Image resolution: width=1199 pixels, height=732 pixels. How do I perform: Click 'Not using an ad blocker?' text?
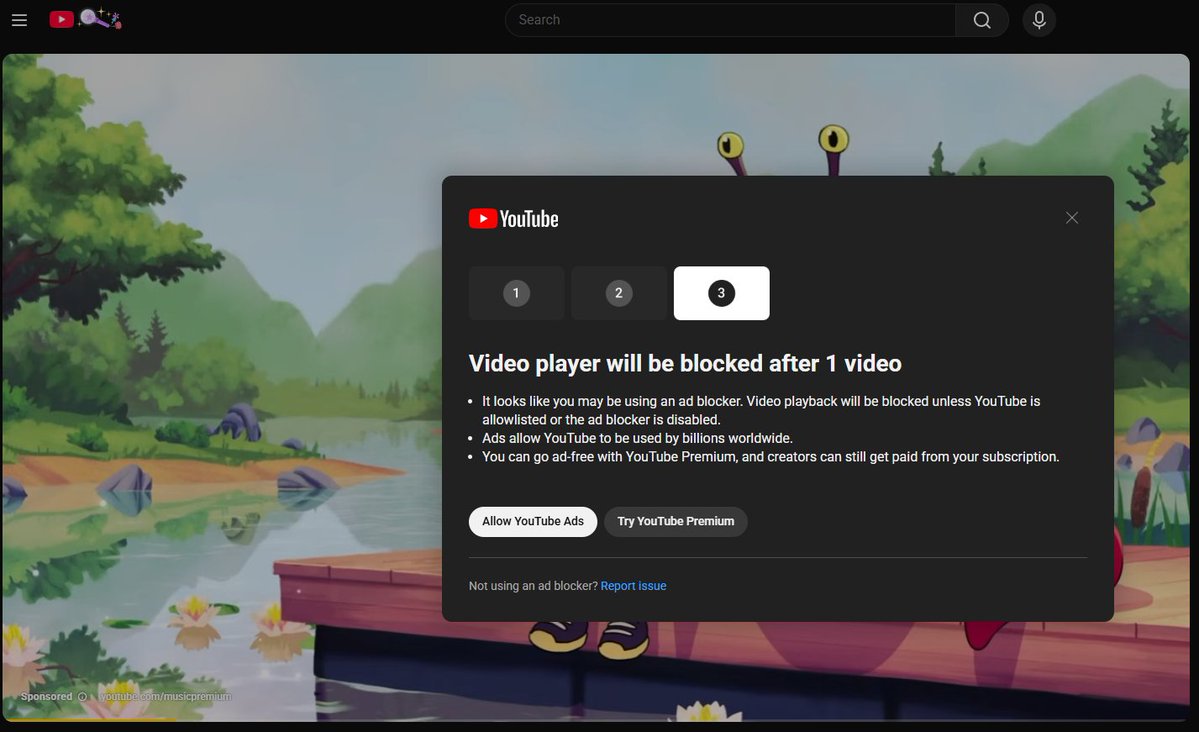533,586
